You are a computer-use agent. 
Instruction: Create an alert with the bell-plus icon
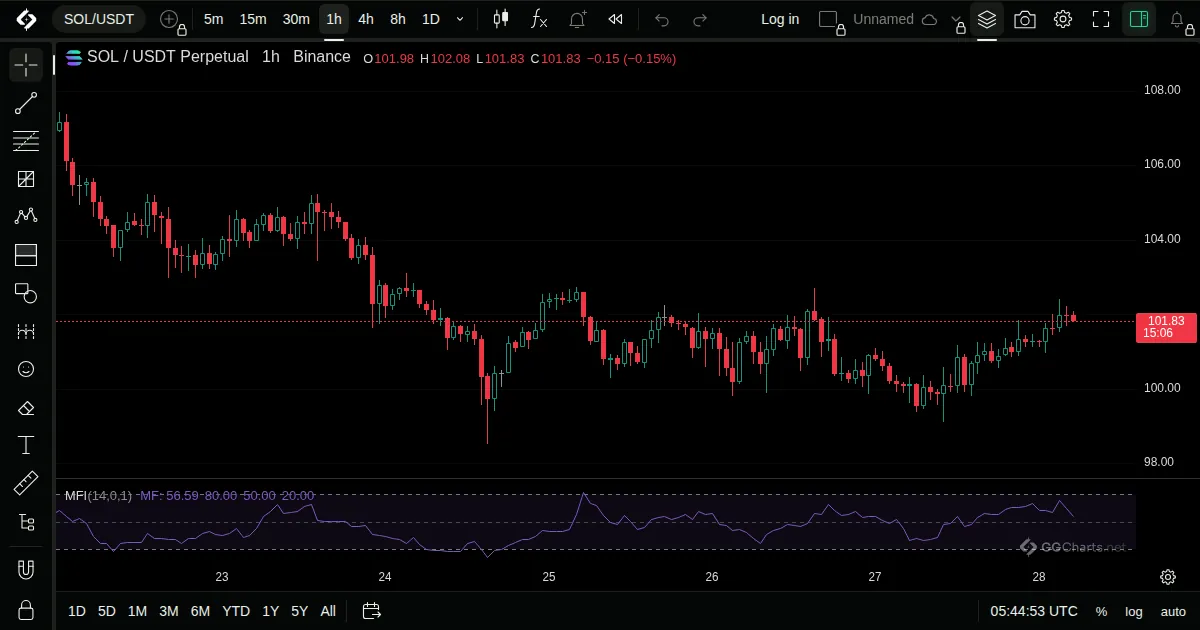click(577, 19)
